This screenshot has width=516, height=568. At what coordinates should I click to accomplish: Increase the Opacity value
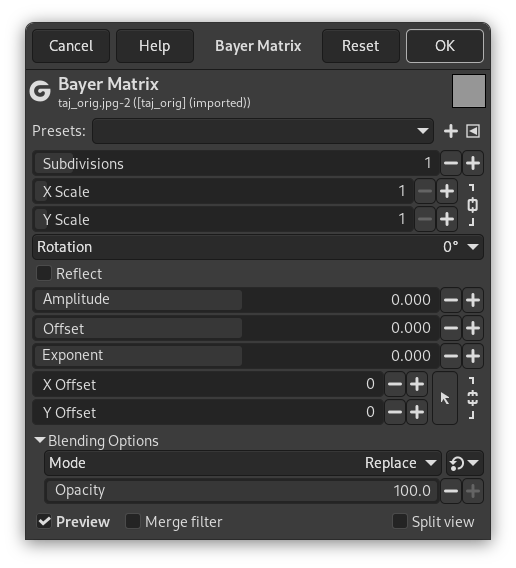click(473, 491)
